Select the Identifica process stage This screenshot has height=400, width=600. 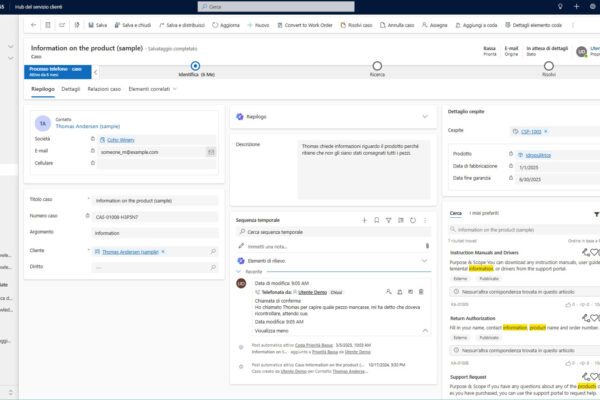click(x=195, y=66)
